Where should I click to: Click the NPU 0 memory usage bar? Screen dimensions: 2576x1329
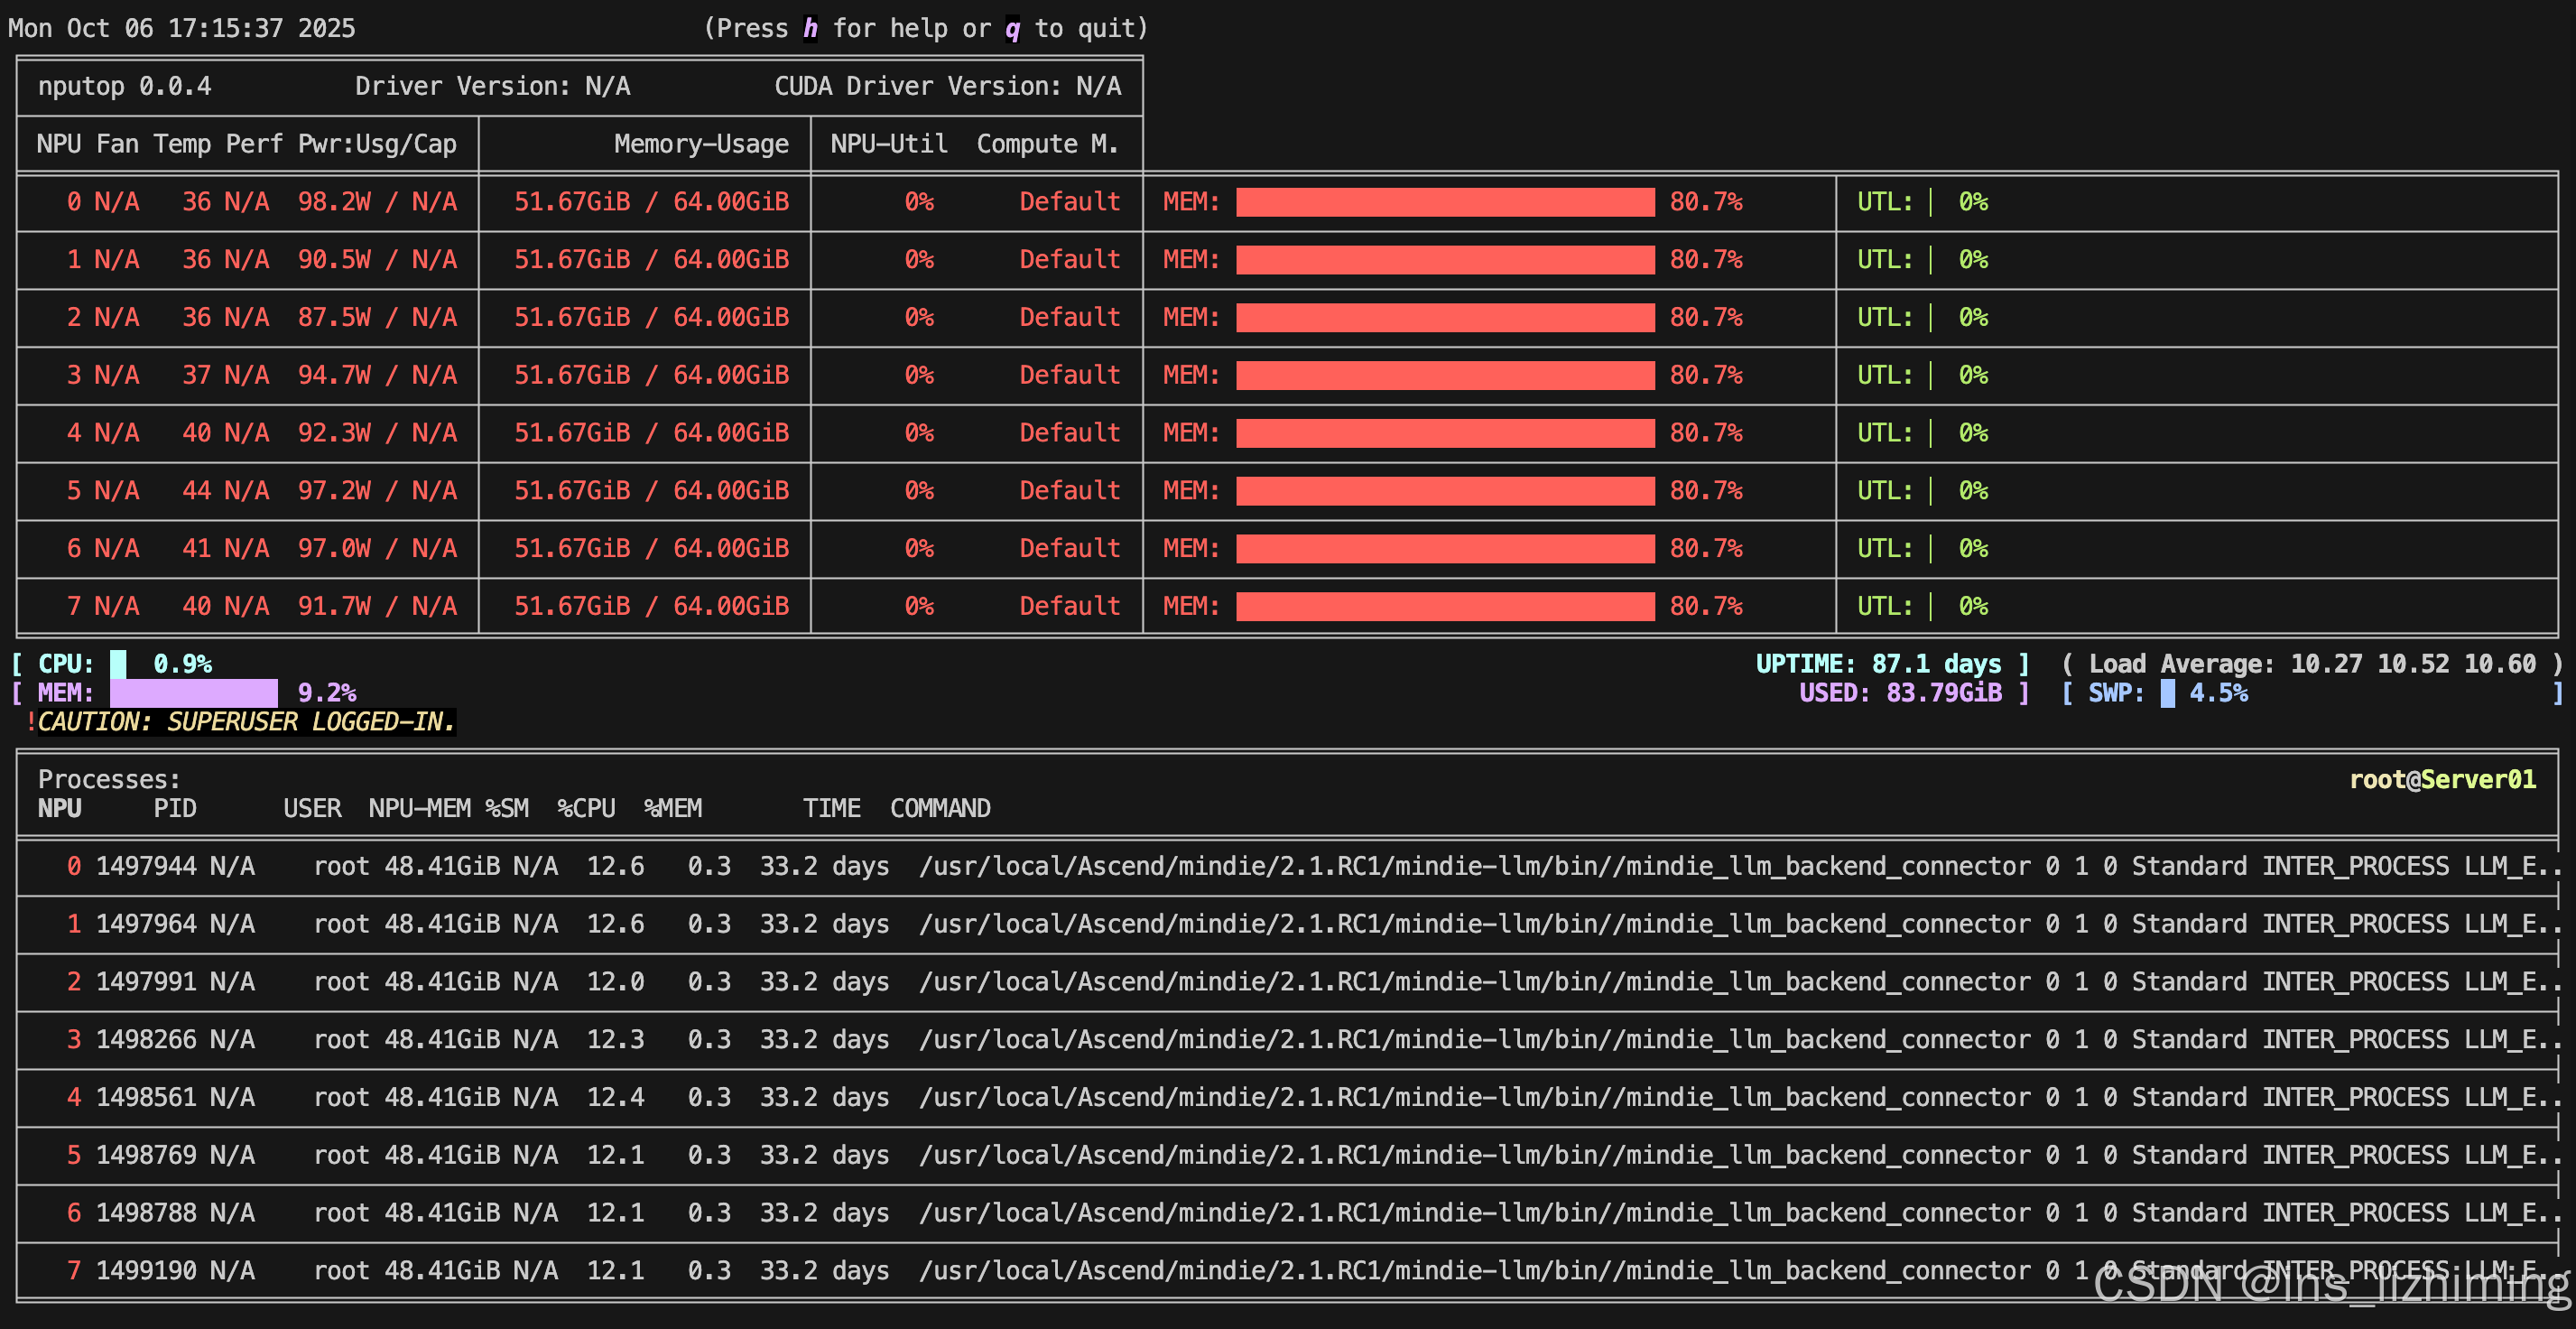pyautogui.click(x=1444, y=202)
